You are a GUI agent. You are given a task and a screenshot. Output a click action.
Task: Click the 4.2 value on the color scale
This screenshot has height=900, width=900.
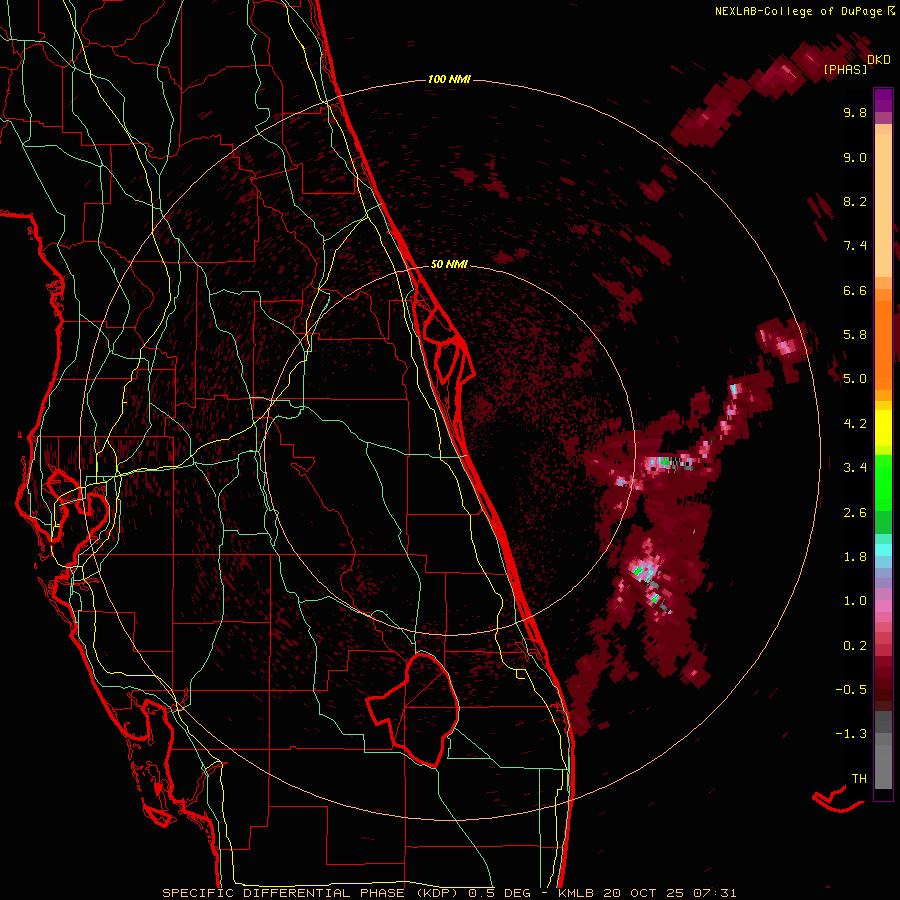tap(855, 424)
